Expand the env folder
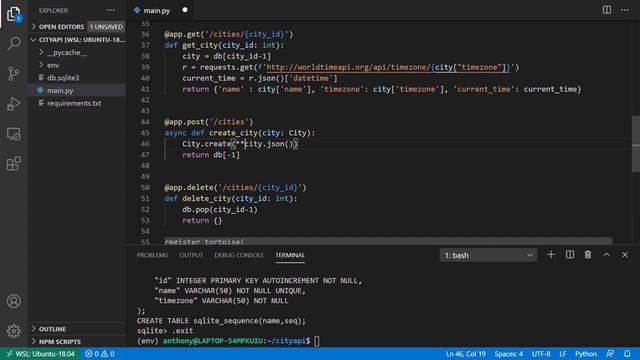640x360 pixels. click(x=77, y=65)
